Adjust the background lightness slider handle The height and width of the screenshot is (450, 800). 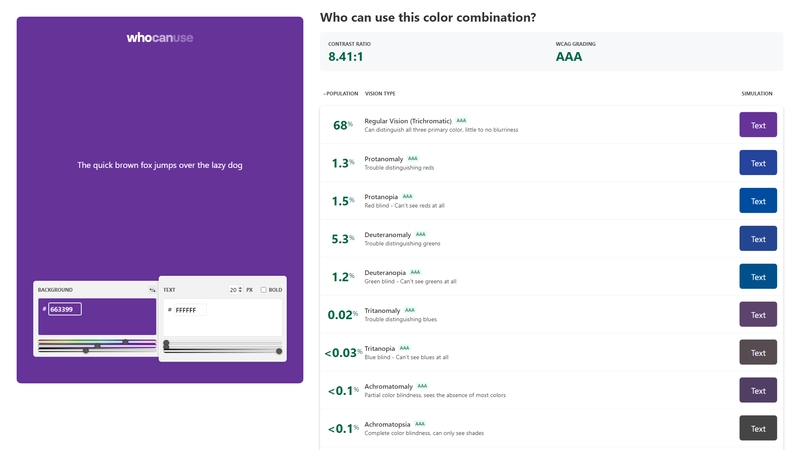tap(86, 351)
